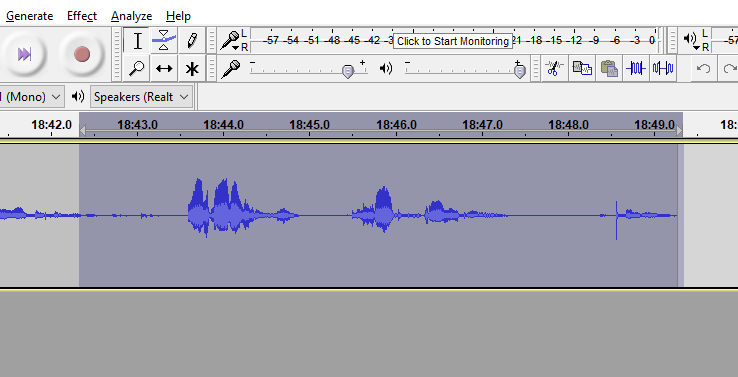
Task: Open the Generate menu
Action: pyautogui.click(x=29, y=16)
